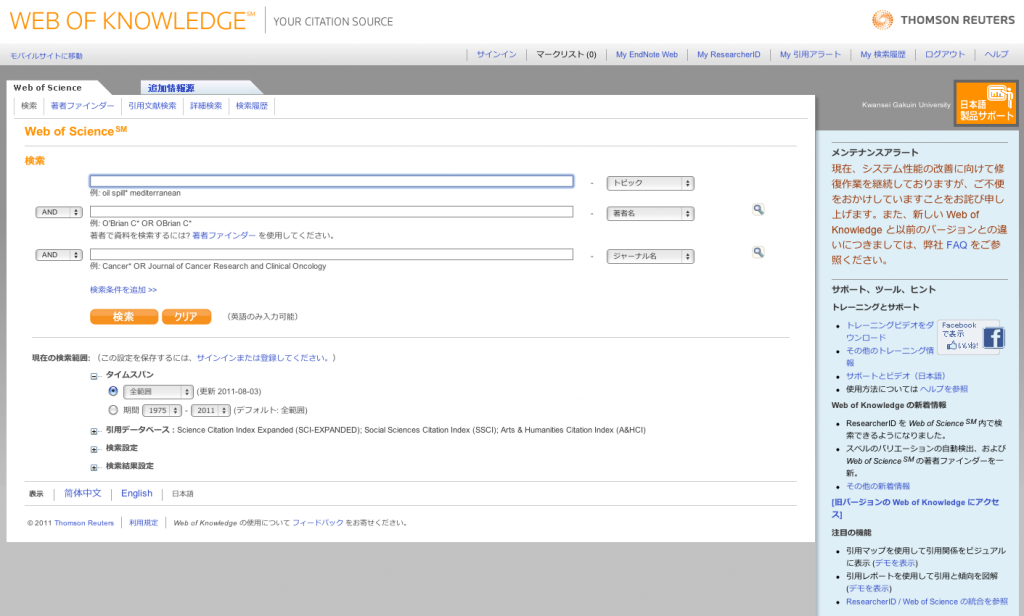The width and height of the screenshot is (1024, 616).
Task: Click 検索条件を追加 link
Action: (123, 290)
